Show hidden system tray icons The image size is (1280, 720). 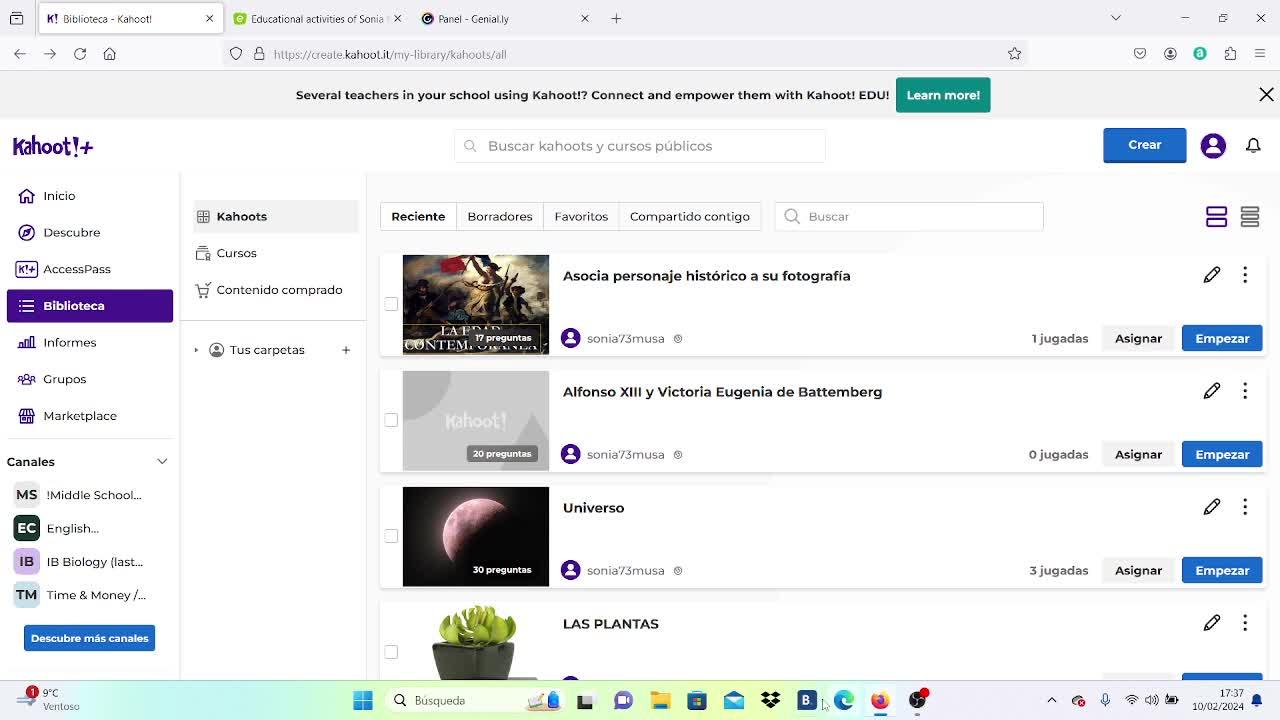click(1051, 700)
